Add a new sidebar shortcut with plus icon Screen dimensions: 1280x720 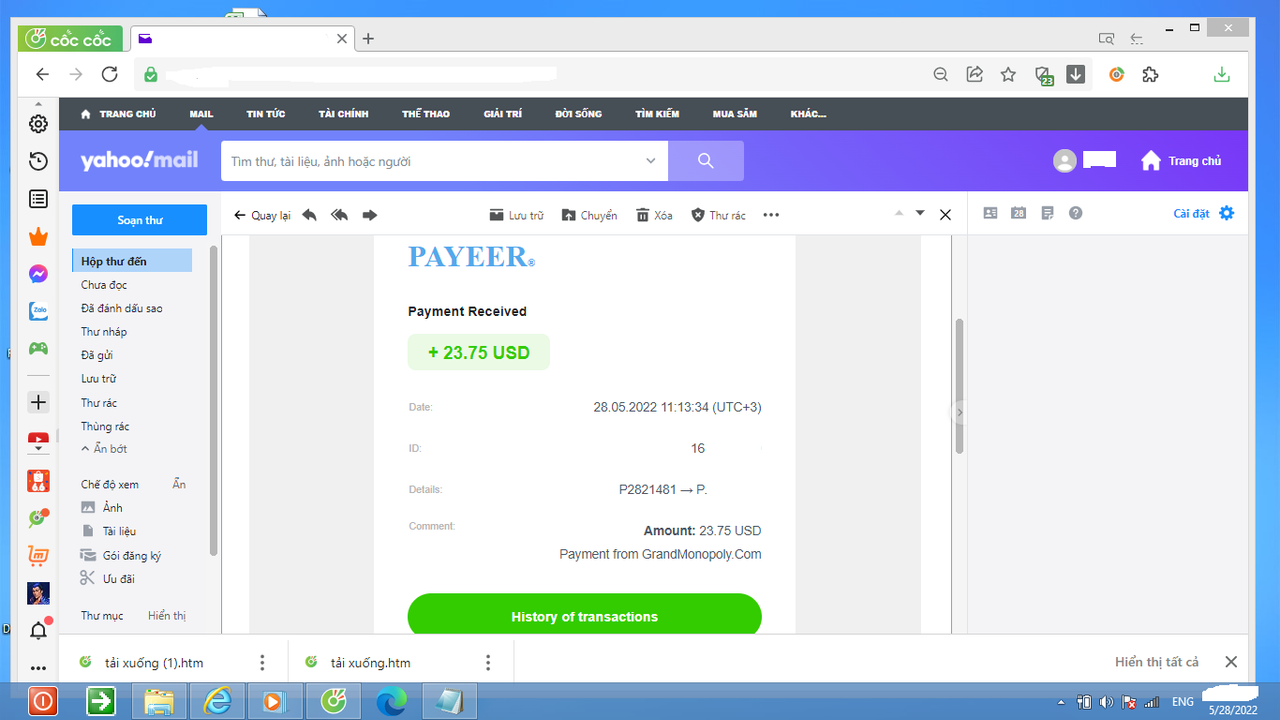coord(38,402)
